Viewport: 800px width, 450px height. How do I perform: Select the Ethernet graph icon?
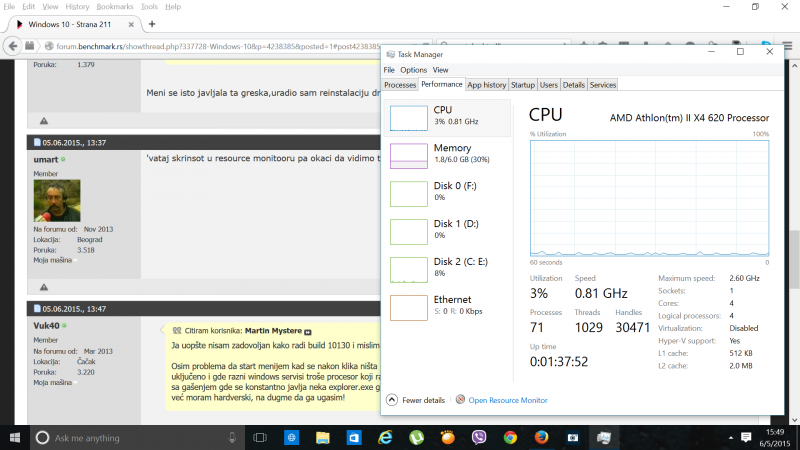(x=409, y=308)
